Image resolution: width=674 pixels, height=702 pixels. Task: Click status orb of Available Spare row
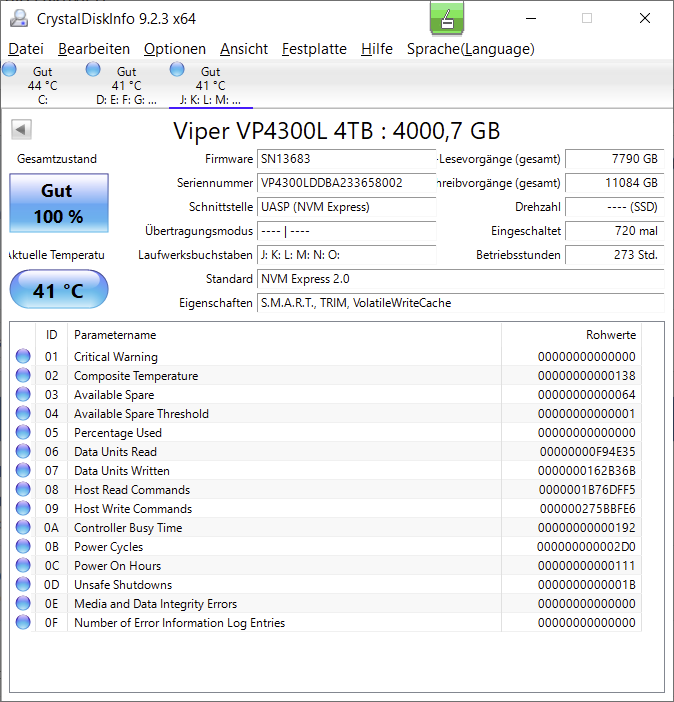click(x=23, y=394)
